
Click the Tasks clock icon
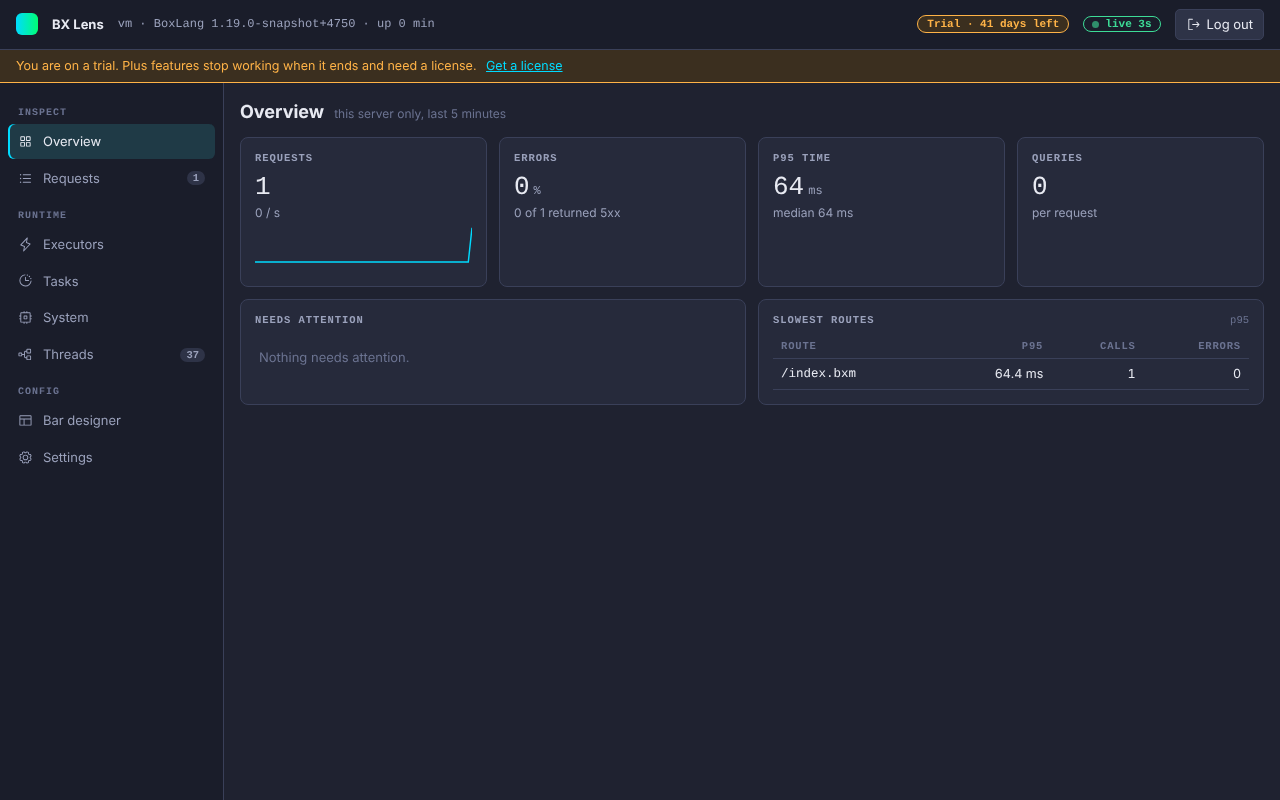click(x=25, y=281)
